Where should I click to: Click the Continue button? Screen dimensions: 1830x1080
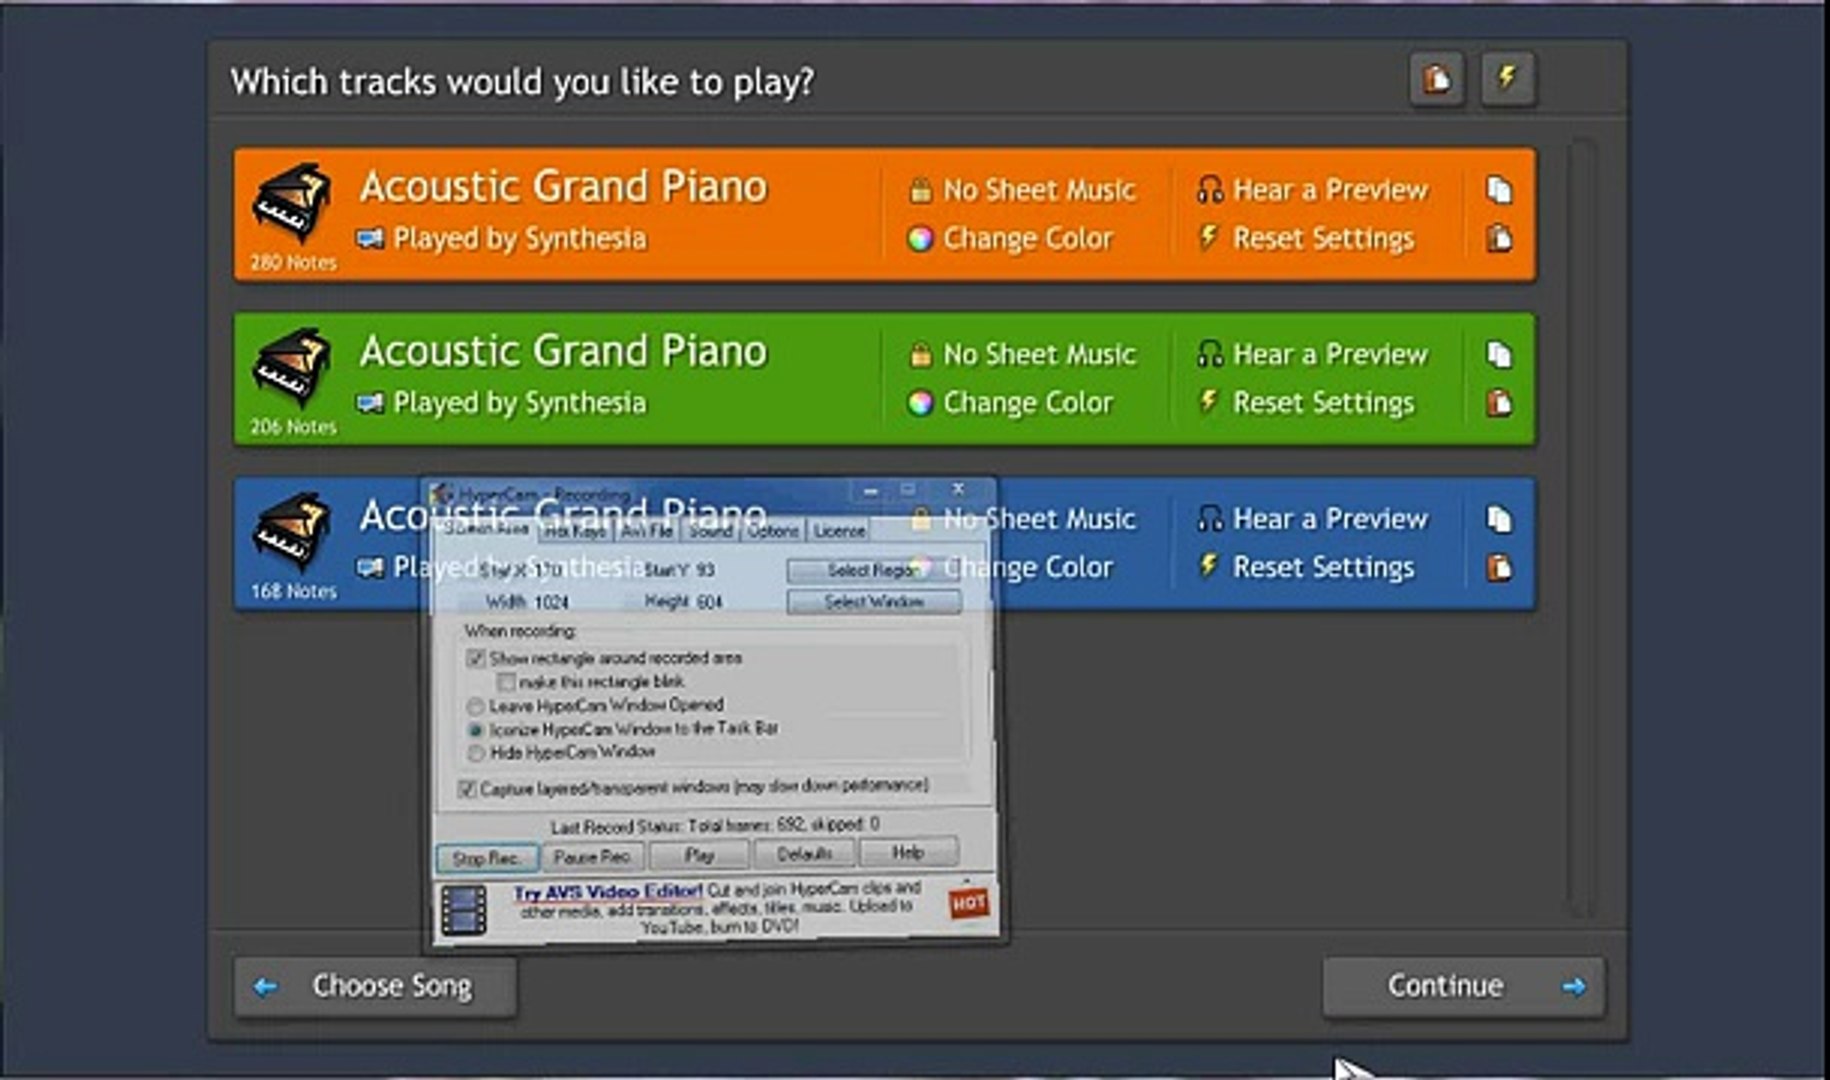tap(1464, 986)
